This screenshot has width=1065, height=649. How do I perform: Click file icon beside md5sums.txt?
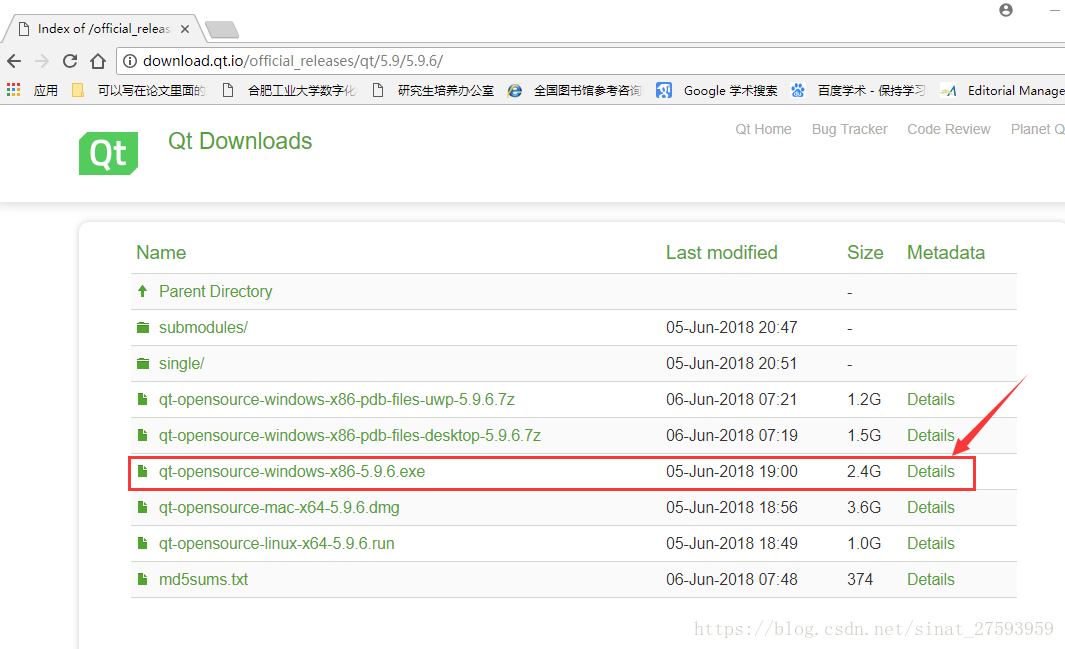click(143, 579)
